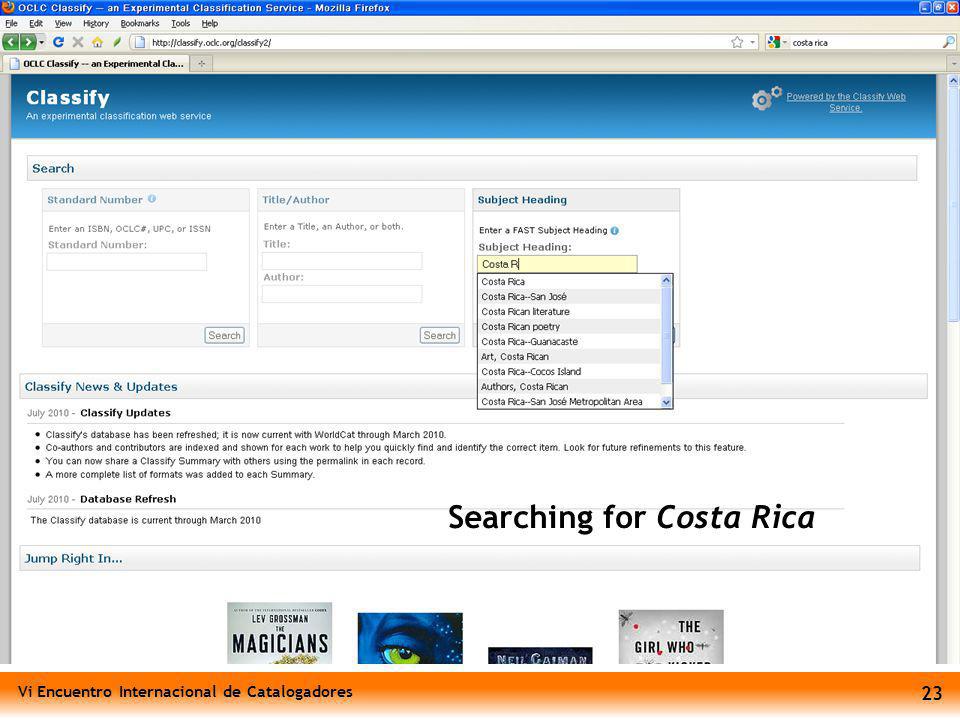Click the Title/Author panel title
This screenshot has height=720, width=960.
296,200
